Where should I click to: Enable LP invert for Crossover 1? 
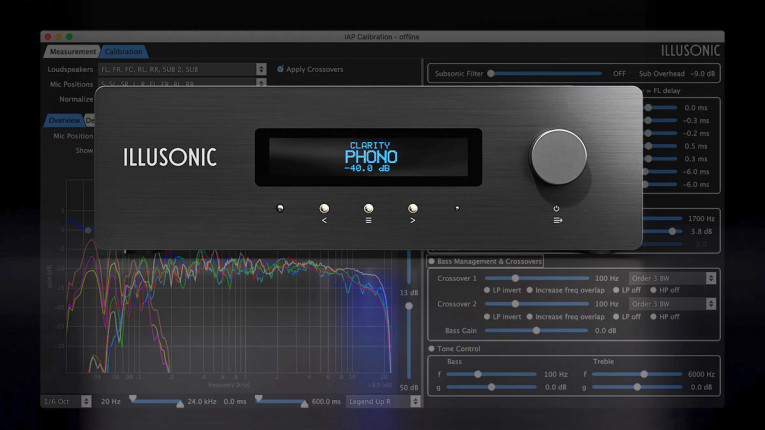[x=487, y=289]
